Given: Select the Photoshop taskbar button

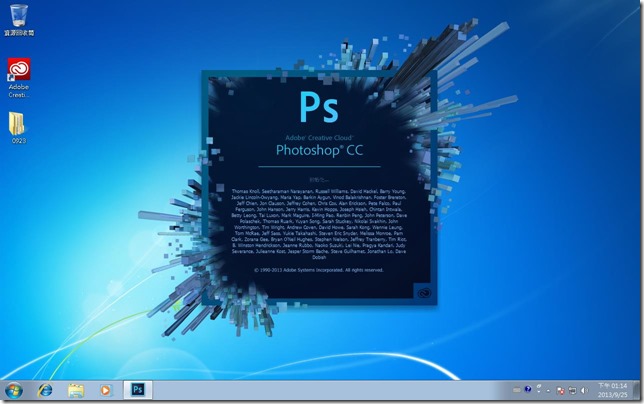Looking at the screenshot, I should click(x=138, y=390).
